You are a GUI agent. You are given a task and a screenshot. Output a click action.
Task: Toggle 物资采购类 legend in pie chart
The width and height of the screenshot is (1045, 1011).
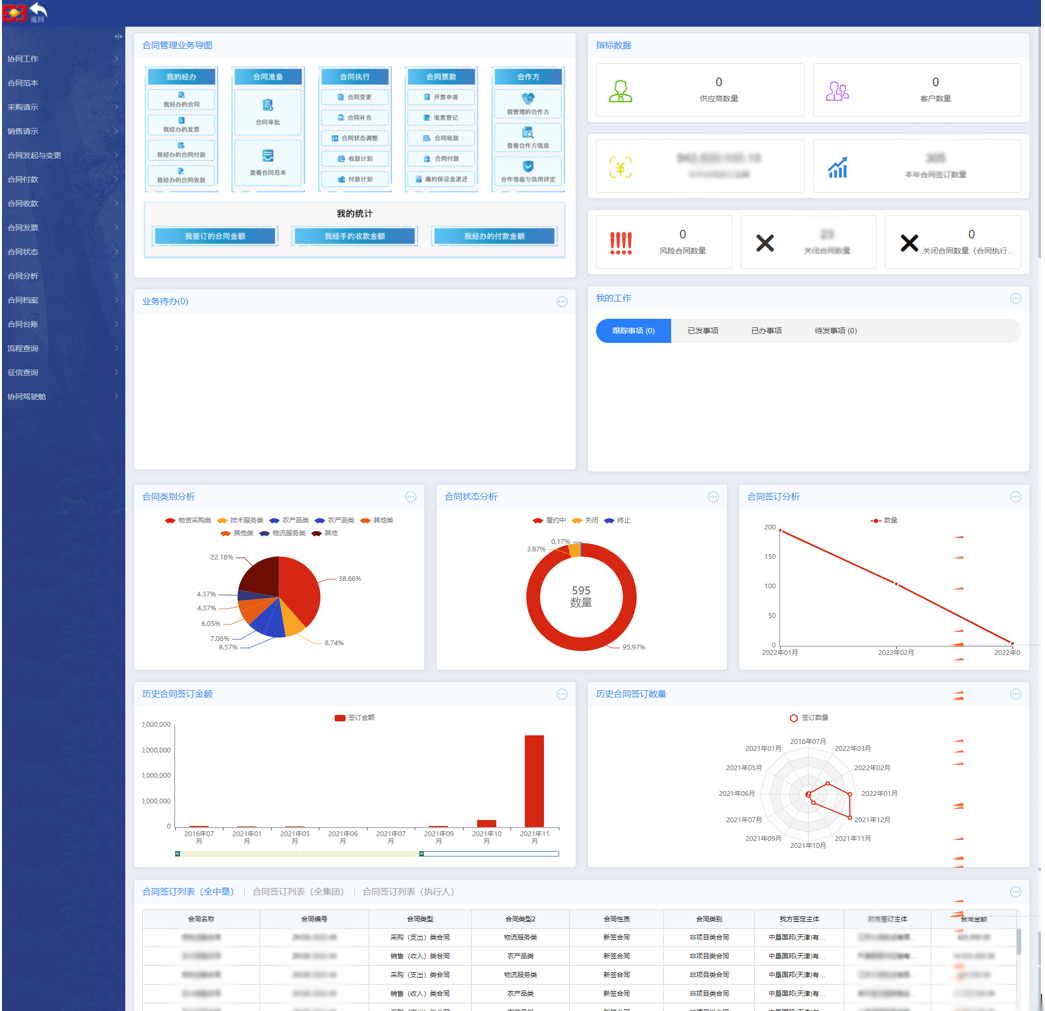click(188, 520)
